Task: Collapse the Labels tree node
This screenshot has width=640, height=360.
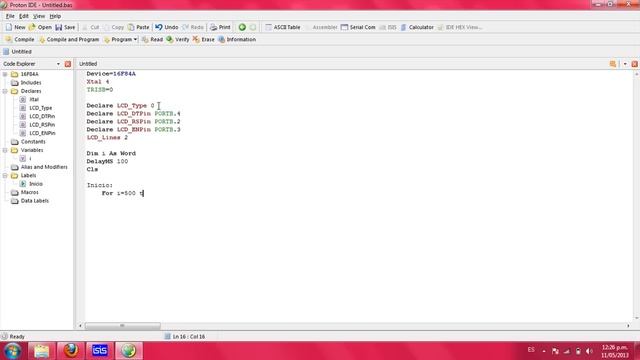Action: (5, 176)
